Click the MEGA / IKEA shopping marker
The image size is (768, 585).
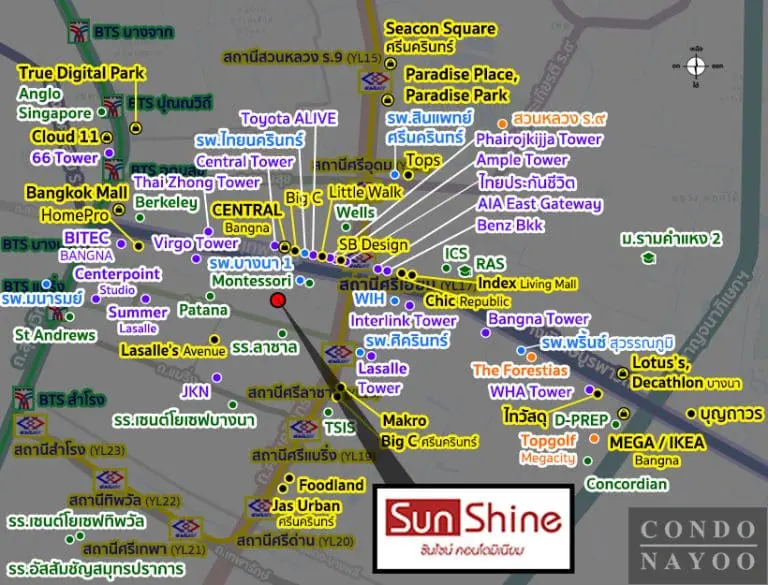pyautogui.click(x=624, y=414)
